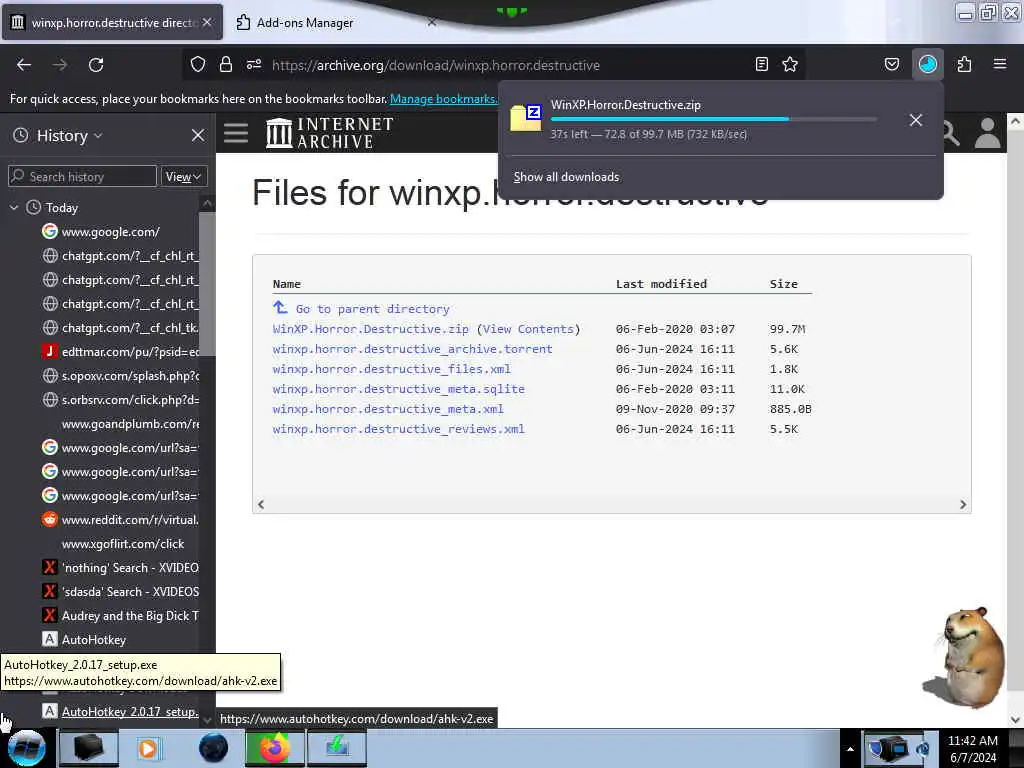Open media player taskbar icon
Image resolution: width=1024 pixels, height=768 pixels.
pos(148,748)
